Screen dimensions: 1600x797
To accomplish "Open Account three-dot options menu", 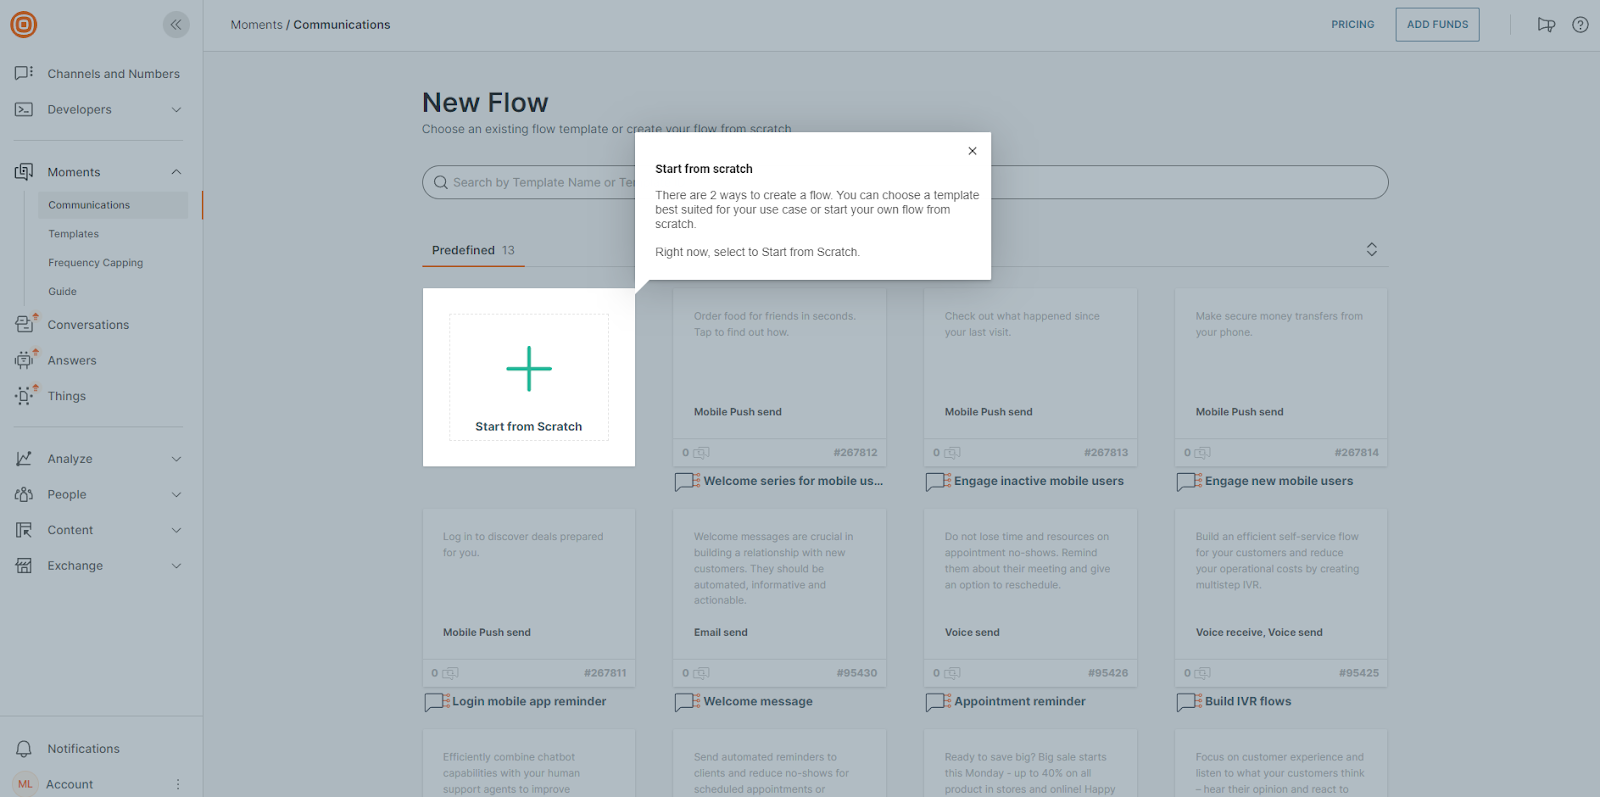I will [178, 784].
